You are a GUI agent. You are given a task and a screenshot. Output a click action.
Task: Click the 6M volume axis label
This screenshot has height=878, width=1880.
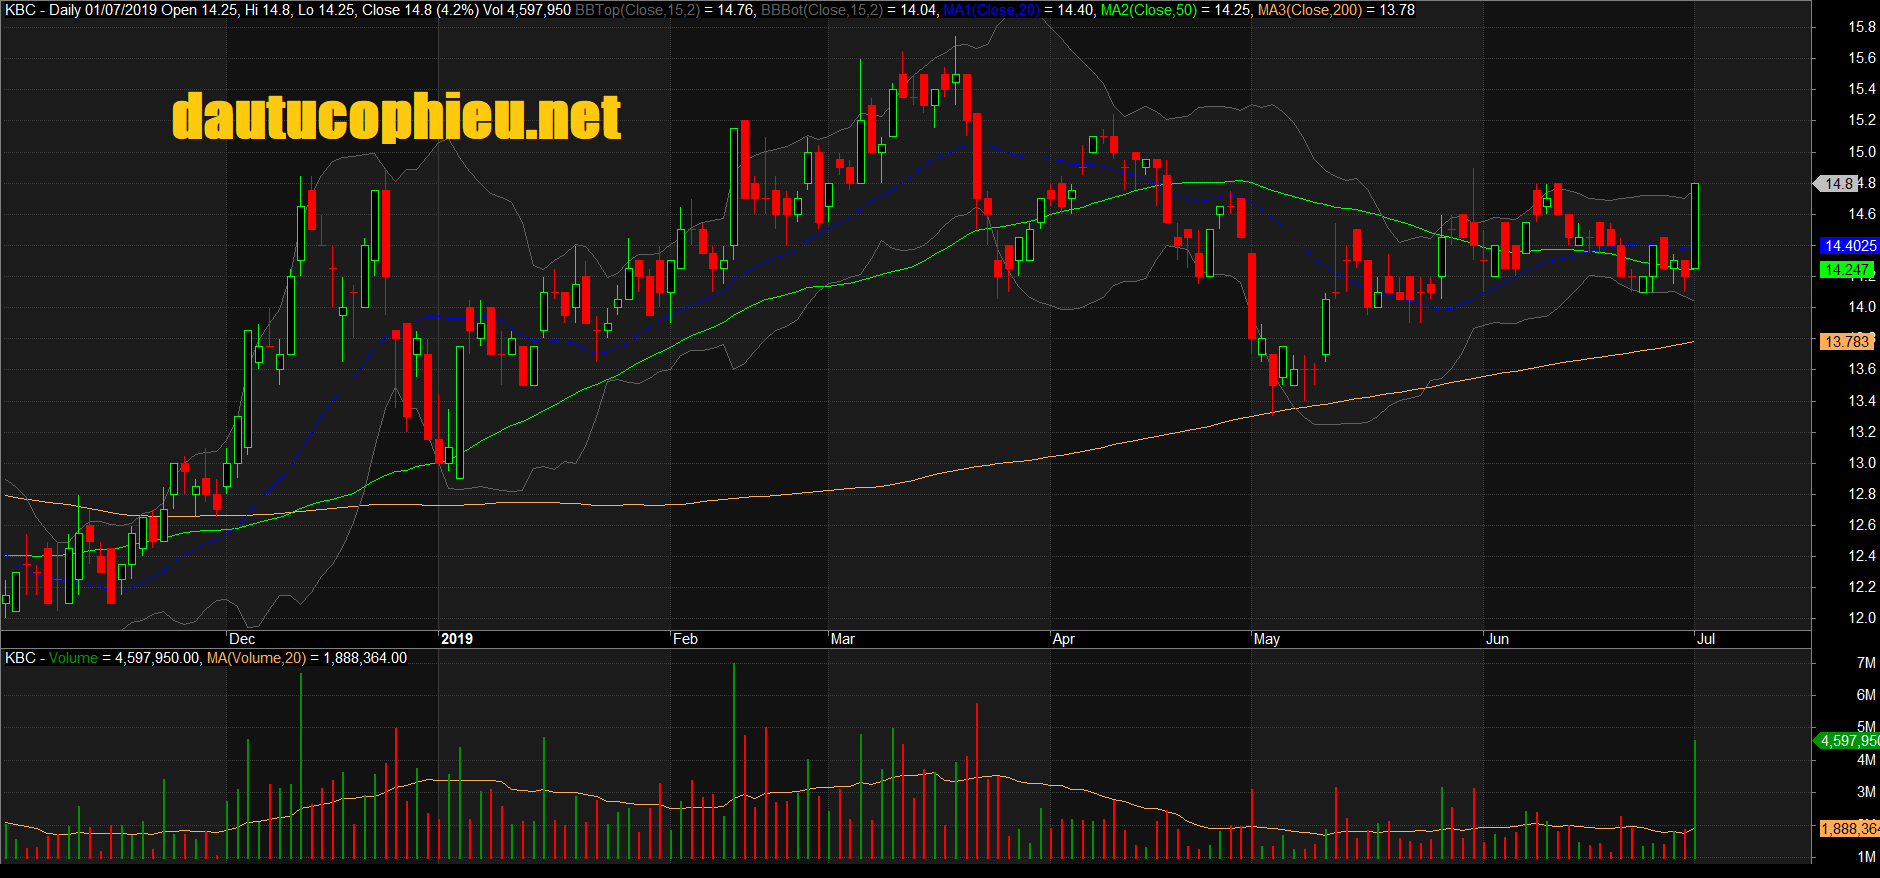1866,695
